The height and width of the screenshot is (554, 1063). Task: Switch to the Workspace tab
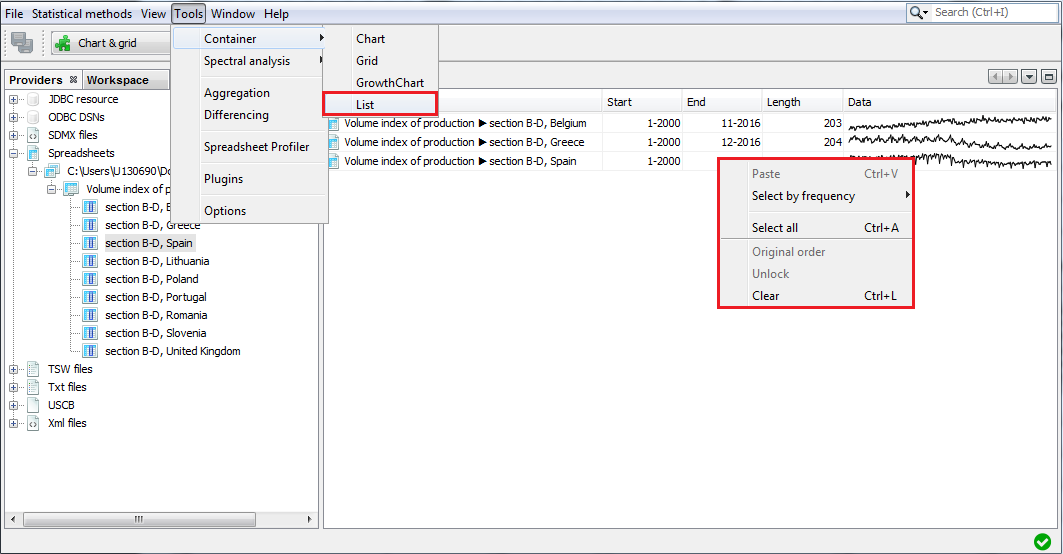117,80
